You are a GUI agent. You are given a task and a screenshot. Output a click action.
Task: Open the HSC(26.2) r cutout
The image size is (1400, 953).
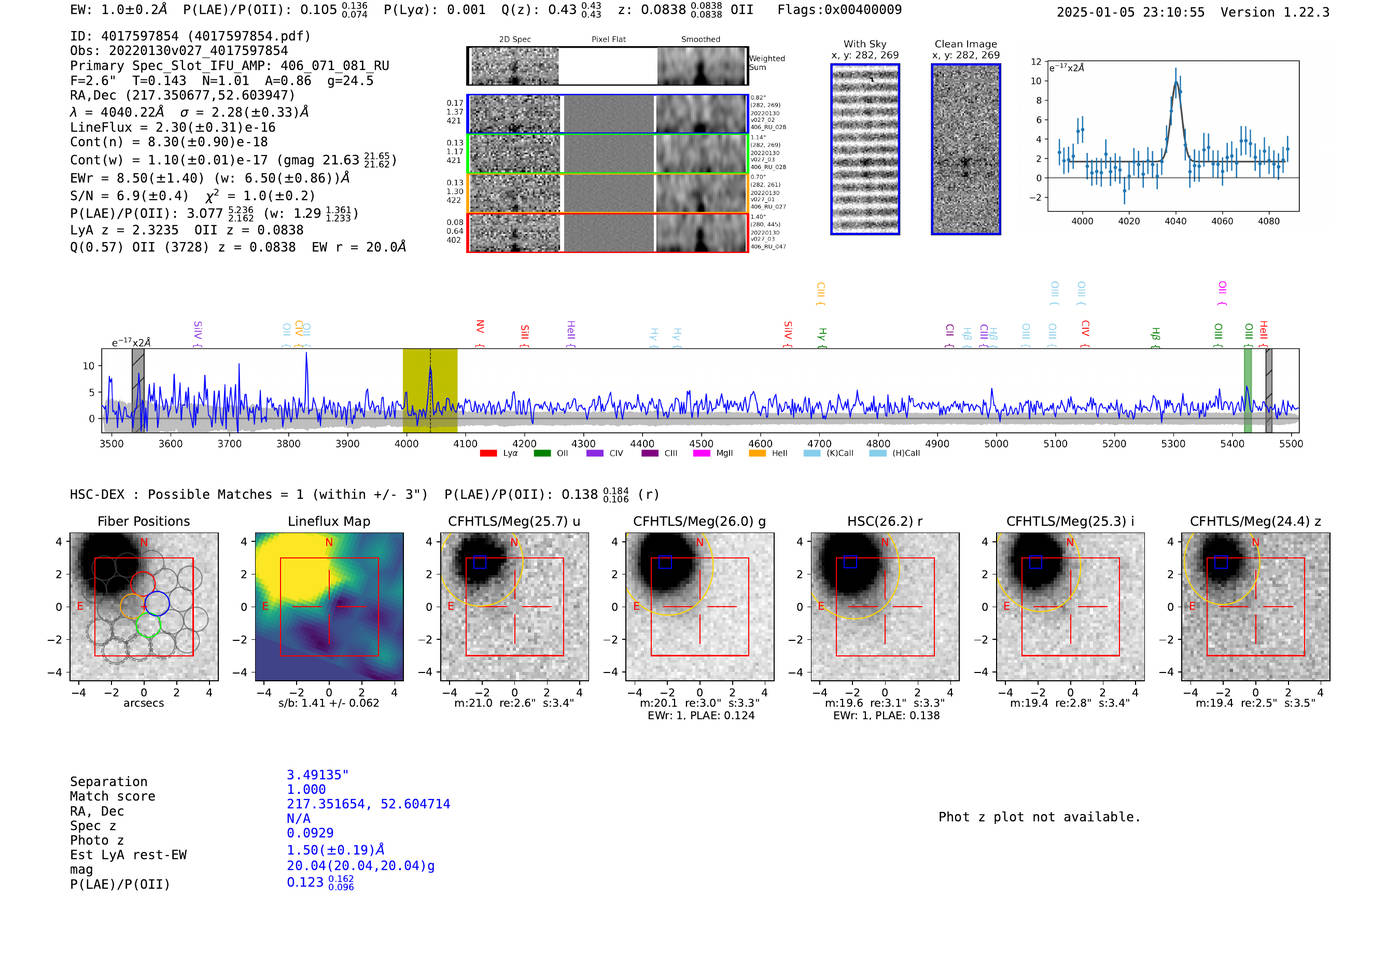pyautogui.click(x=885, y=606)
